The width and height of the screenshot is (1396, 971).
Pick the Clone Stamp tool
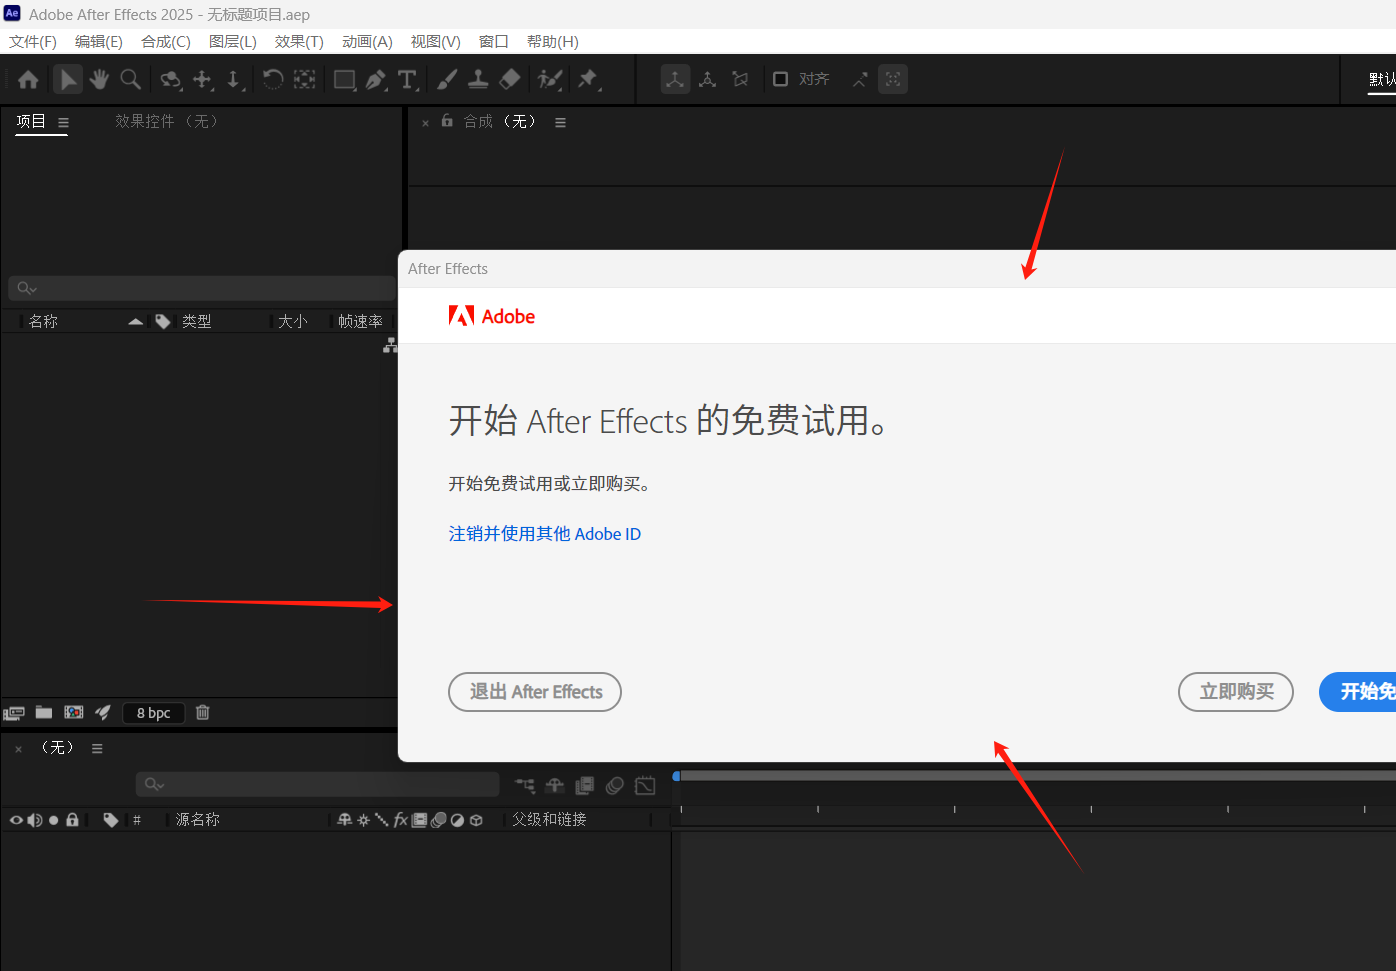click(x=478, y=79)
